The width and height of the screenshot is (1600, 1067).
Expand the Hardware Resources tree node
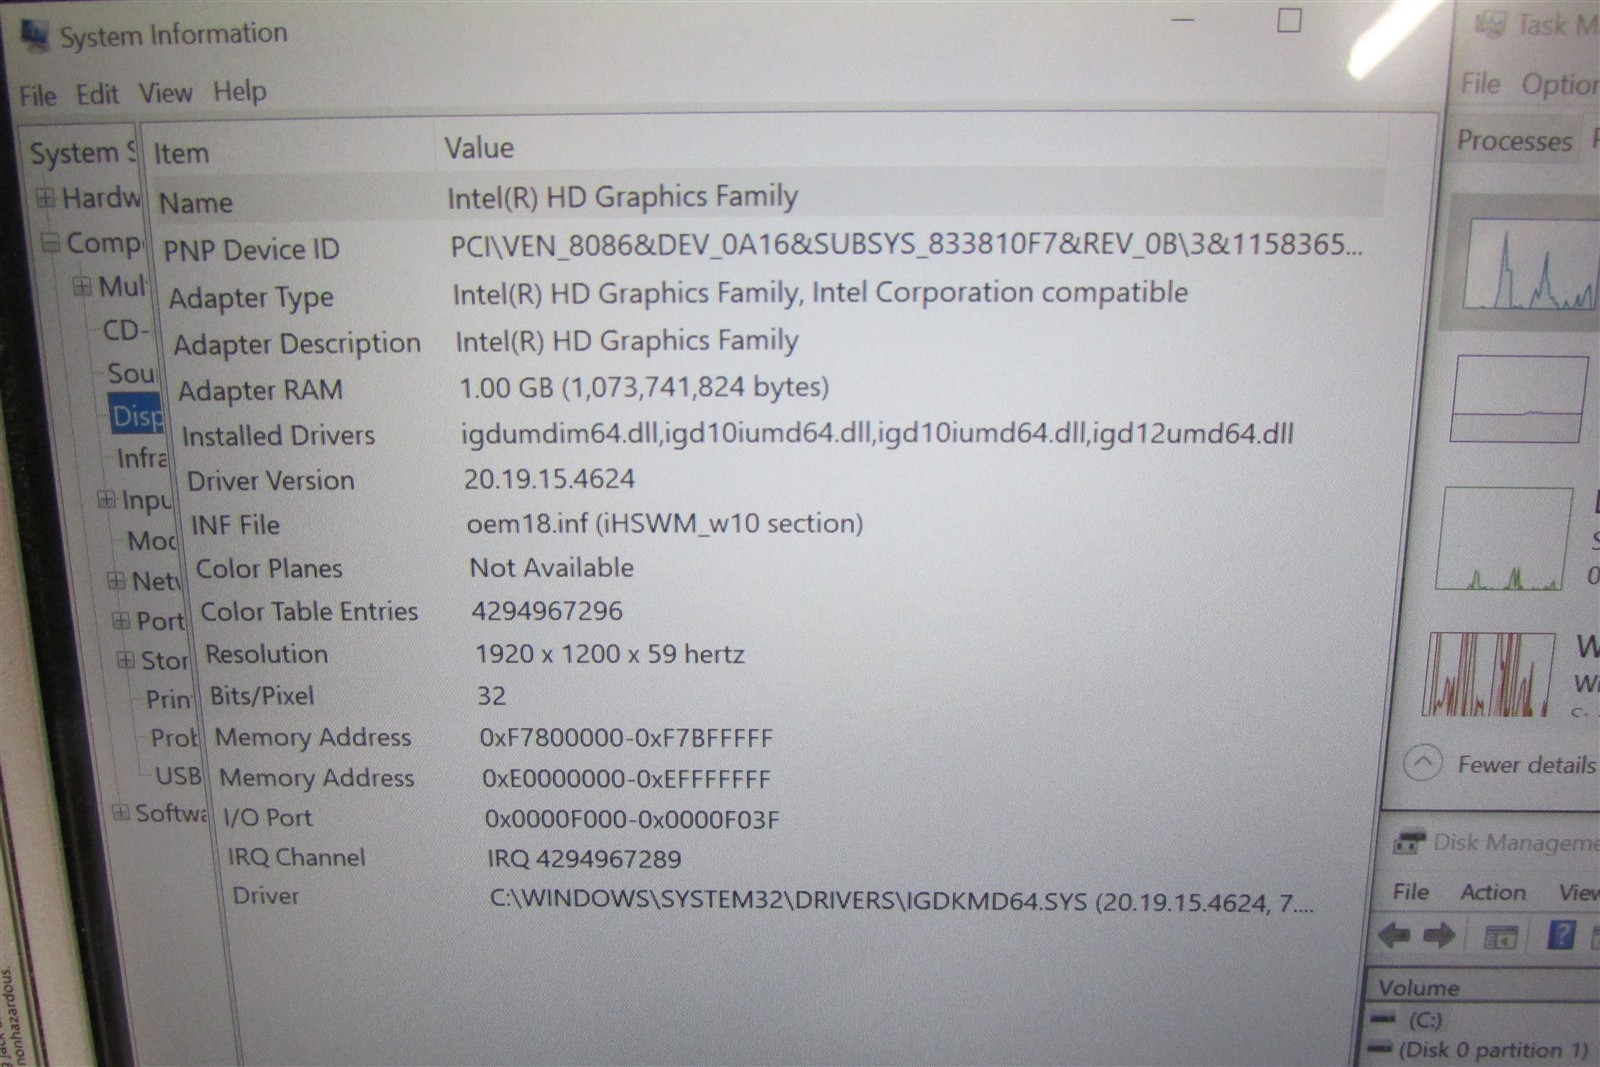point(45,197)
